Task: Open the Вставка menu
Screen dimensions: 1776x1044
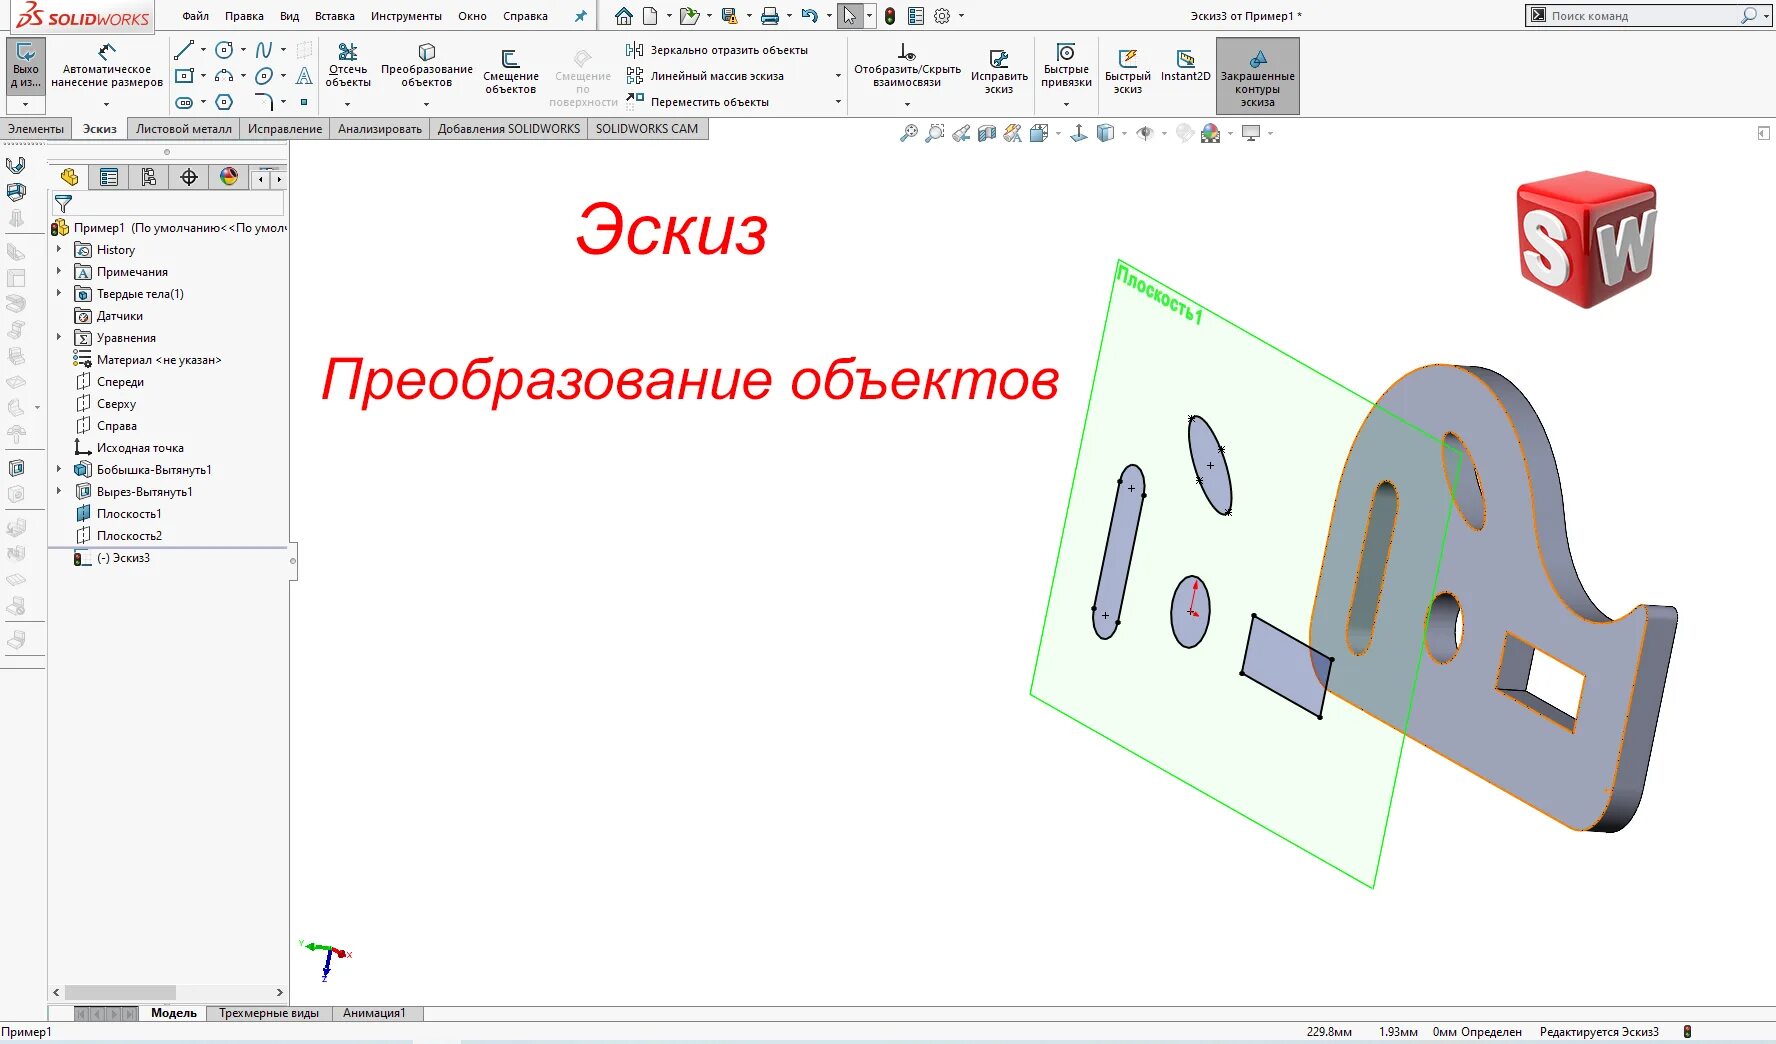Action: coord(334,16)
